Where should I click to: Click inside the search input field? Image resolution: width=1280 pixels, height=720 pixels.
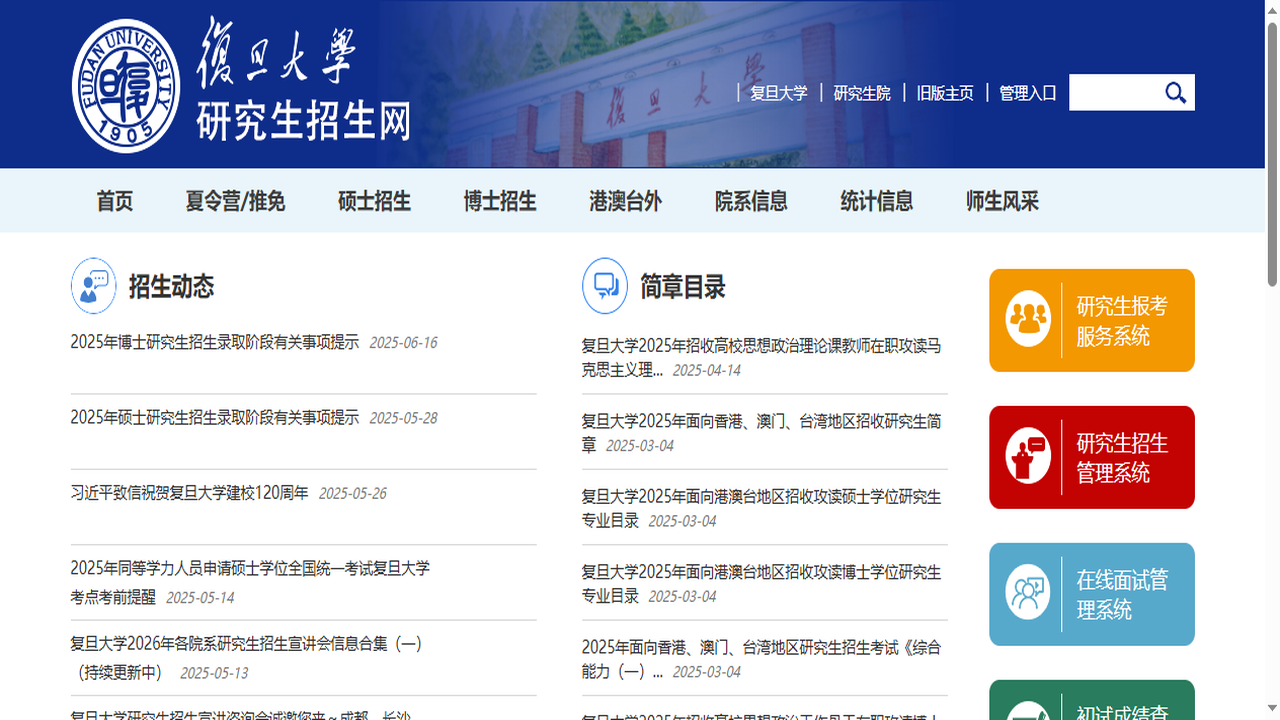click(x=1110, y=92)
